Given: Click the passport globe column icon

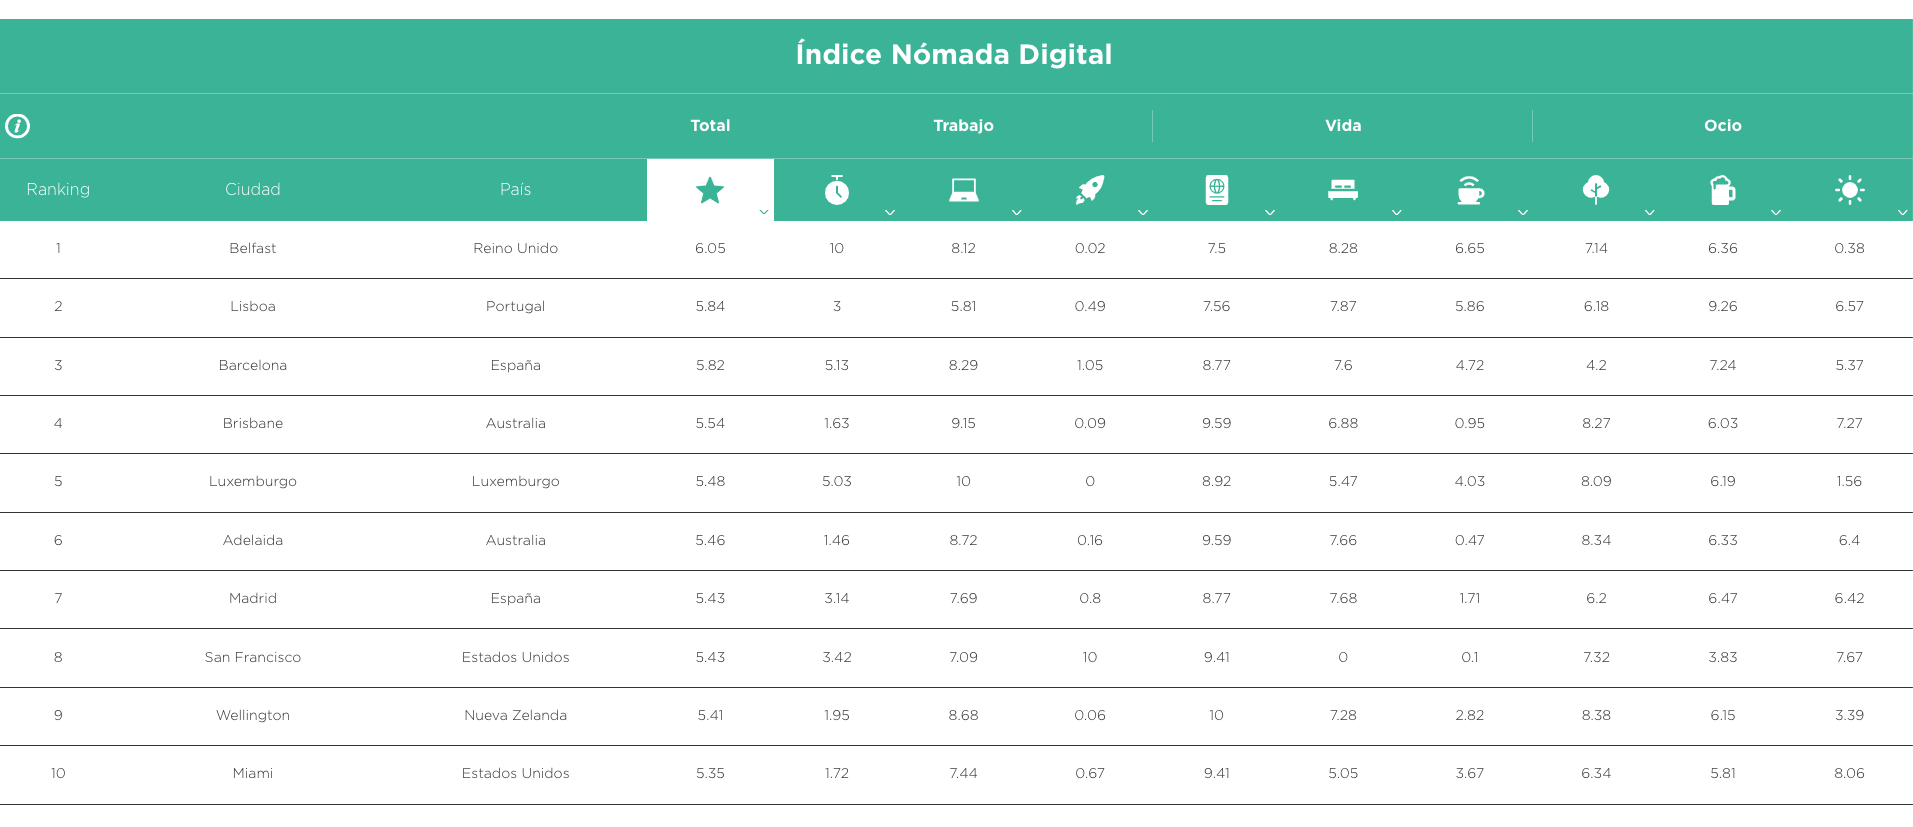Looking at the screenshot, I should point(1217,190).
